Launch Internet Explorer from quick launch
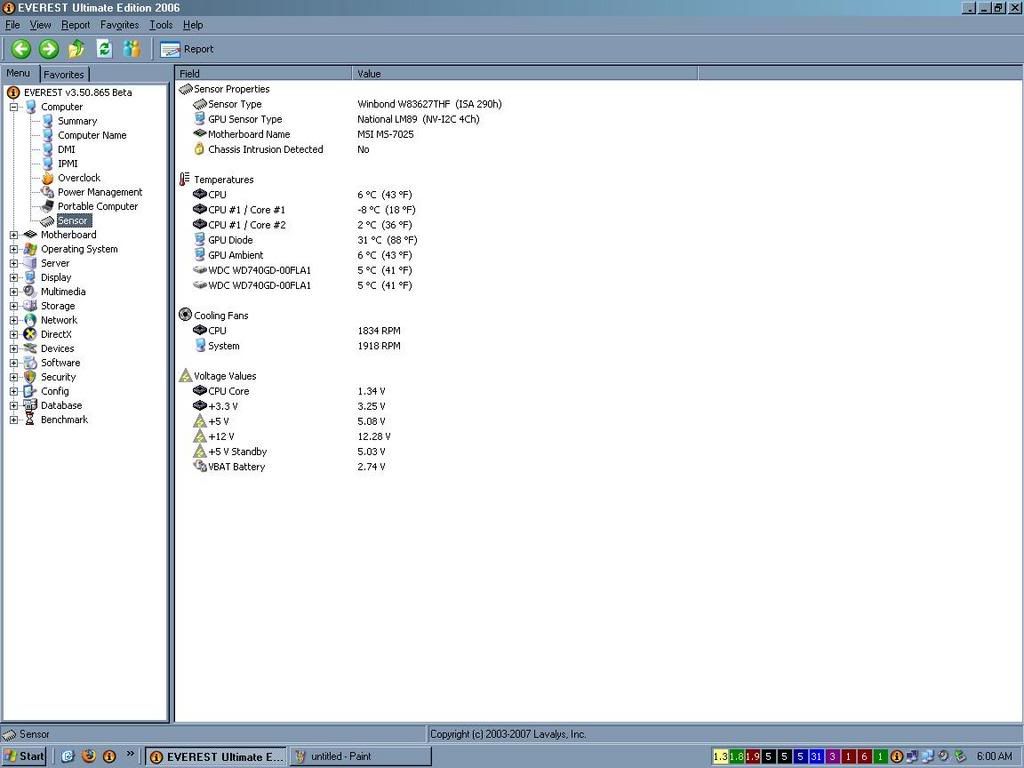This screenshot has height=768, width=1024. click(x=67, y=756)
